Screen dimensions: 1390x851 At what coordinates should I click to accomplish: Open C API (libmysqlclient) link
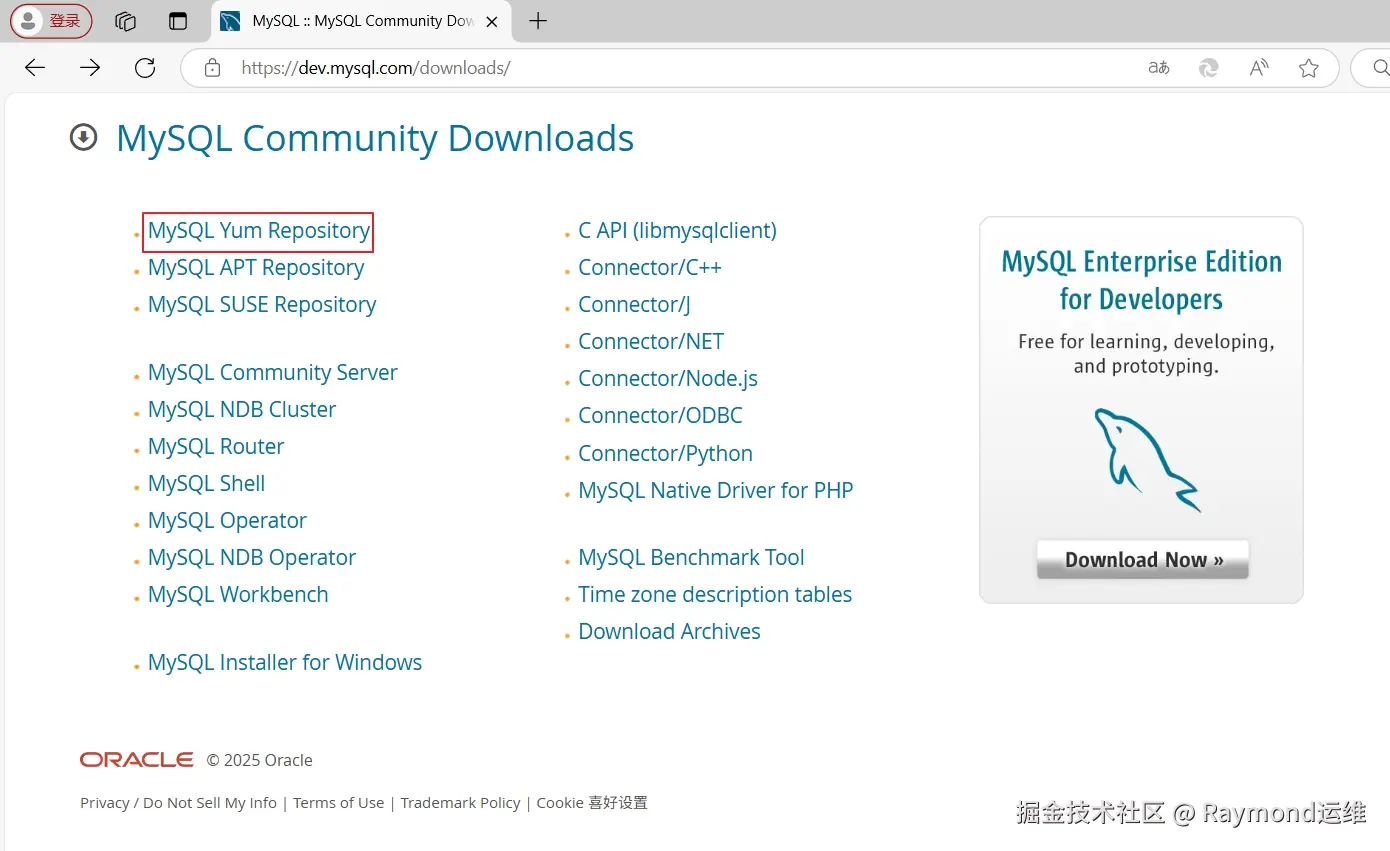click(677, 231)
